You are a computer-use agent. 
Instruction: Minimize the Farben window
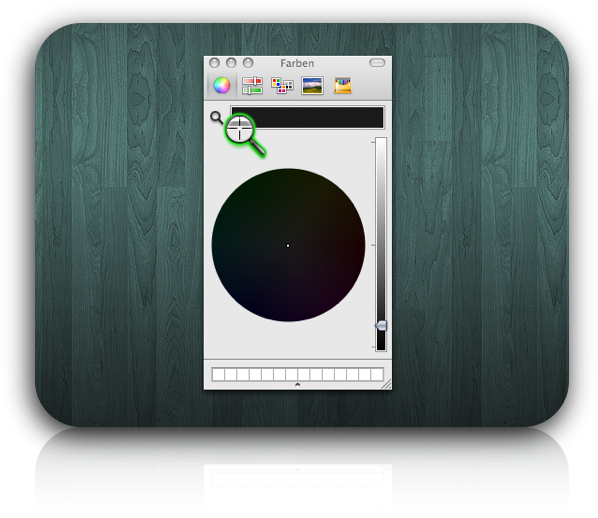(x=231, y=63)
